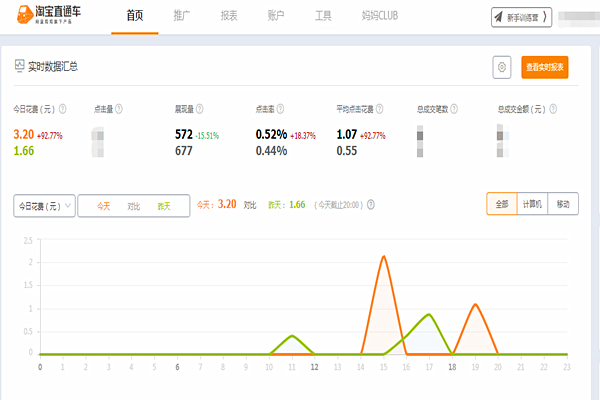Open the 推广 tab

[182, 16]
